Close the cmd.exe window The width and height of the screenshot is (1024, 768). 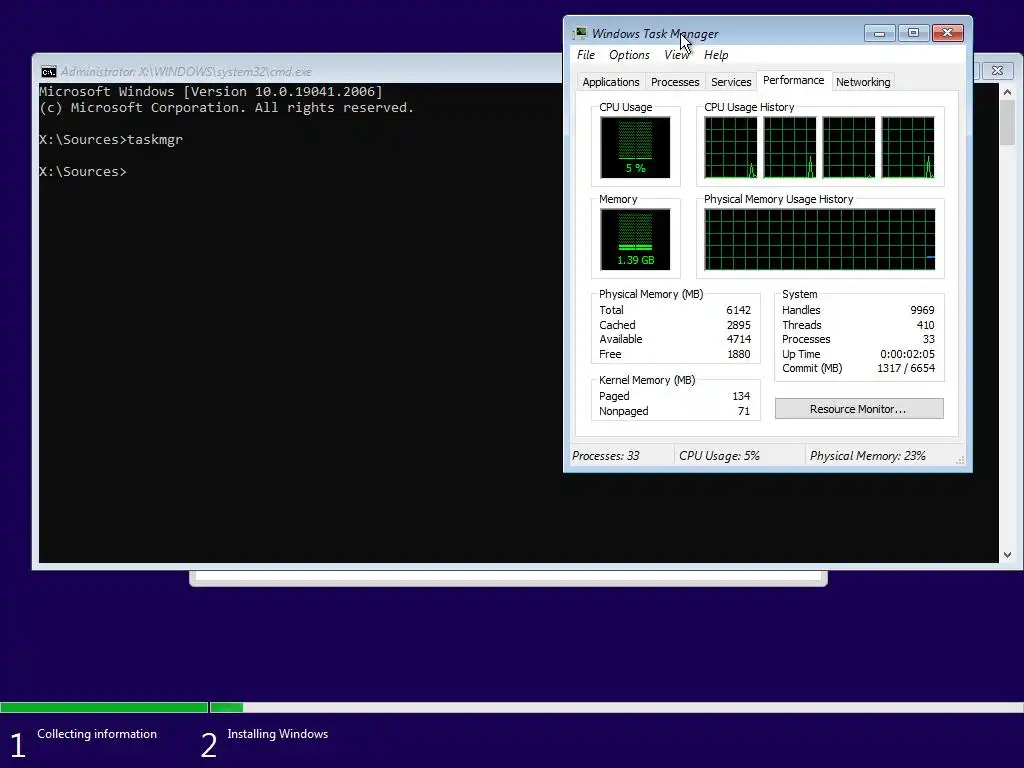click(997, 71)
